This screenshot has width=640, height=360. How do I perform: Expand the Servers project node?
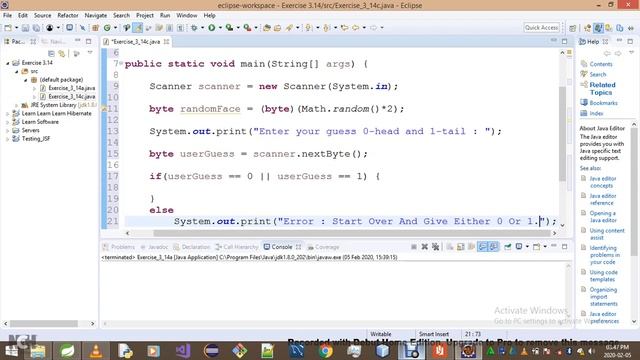8,131
